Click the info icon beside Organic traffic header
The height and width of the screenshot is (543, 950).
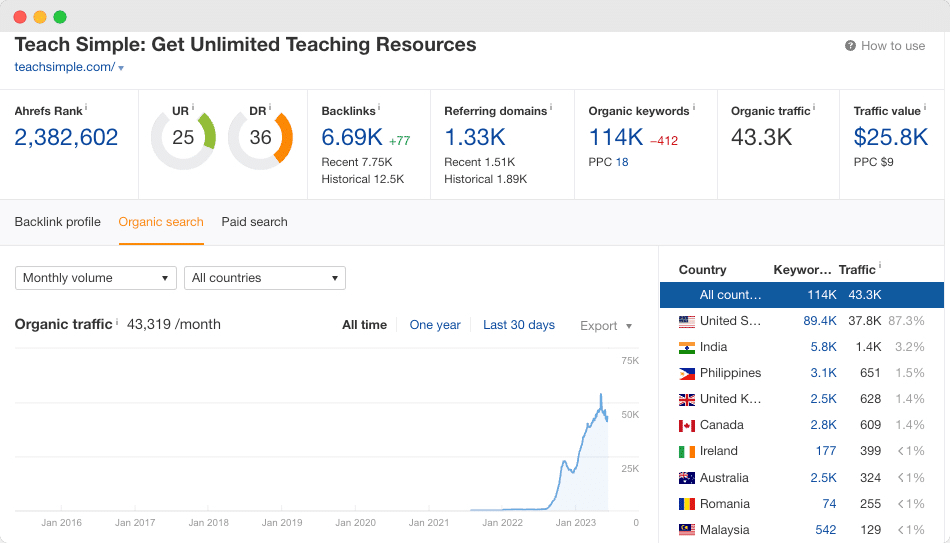click(814, 107)
